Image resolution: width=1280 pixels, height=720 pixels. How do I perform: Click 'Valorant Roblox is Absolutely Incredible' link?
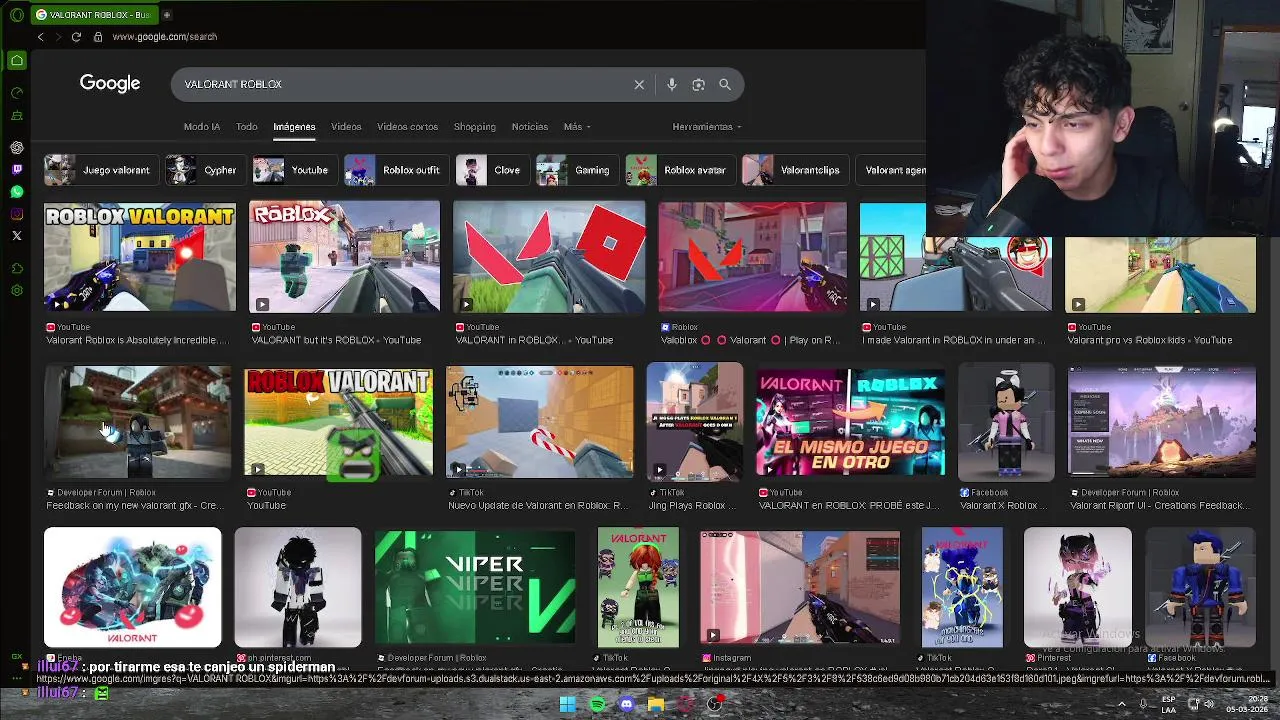(137, 340)
